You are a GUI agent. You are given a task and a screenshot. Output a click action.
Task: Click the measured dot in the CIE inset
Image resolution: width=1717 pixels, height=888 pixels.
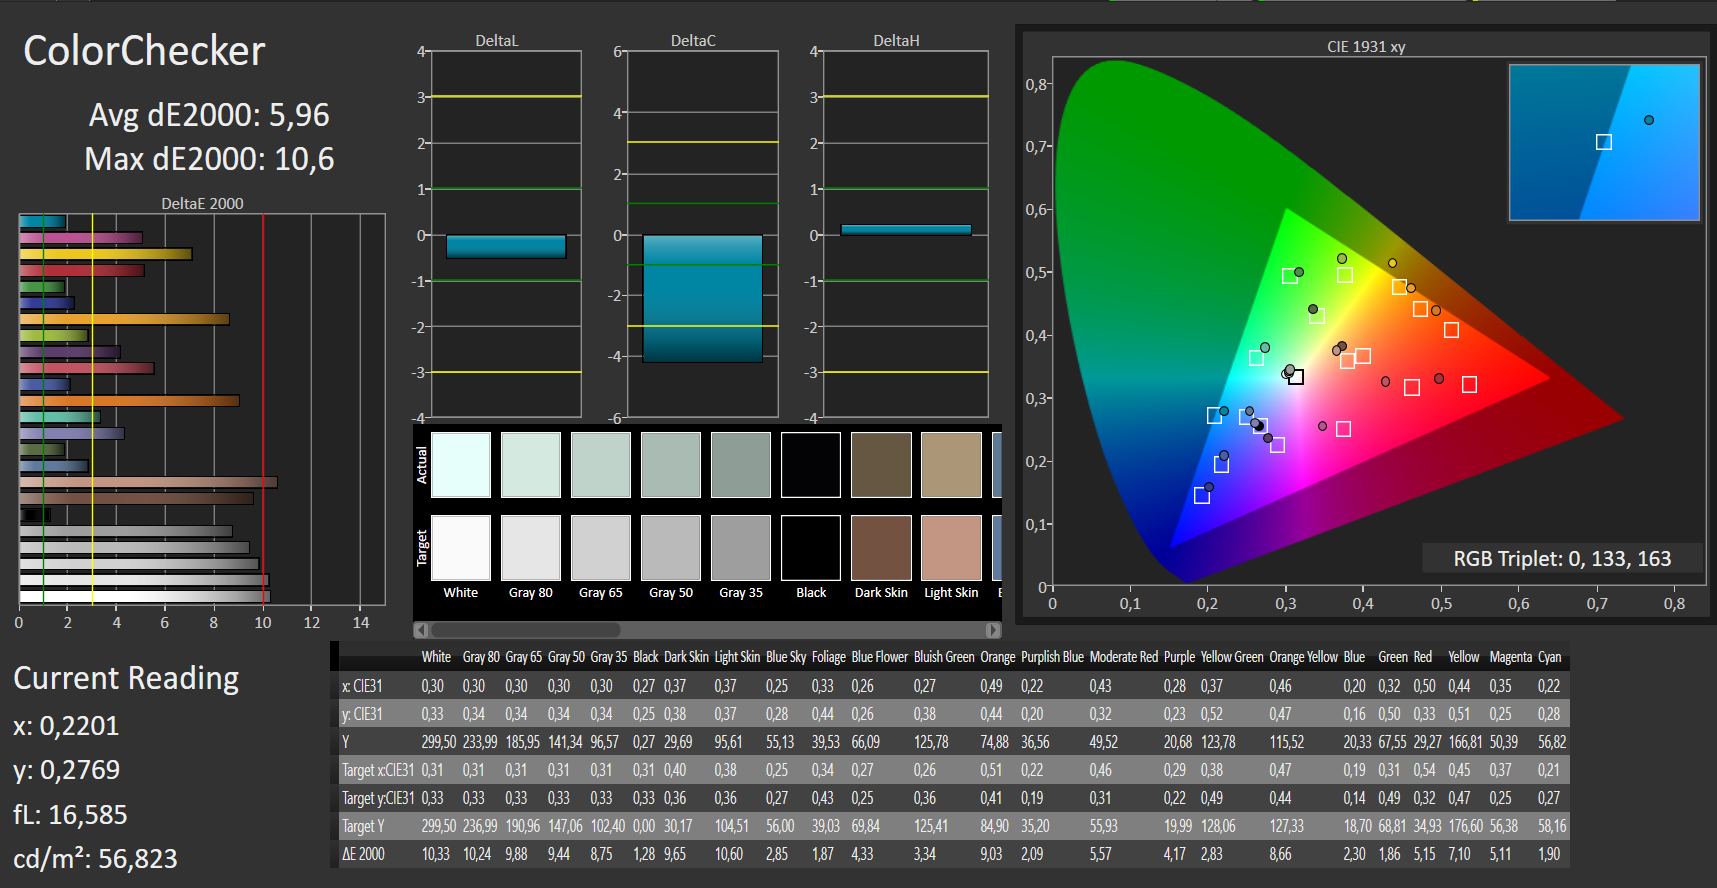pyautogui.click(x=1649, y=120)
